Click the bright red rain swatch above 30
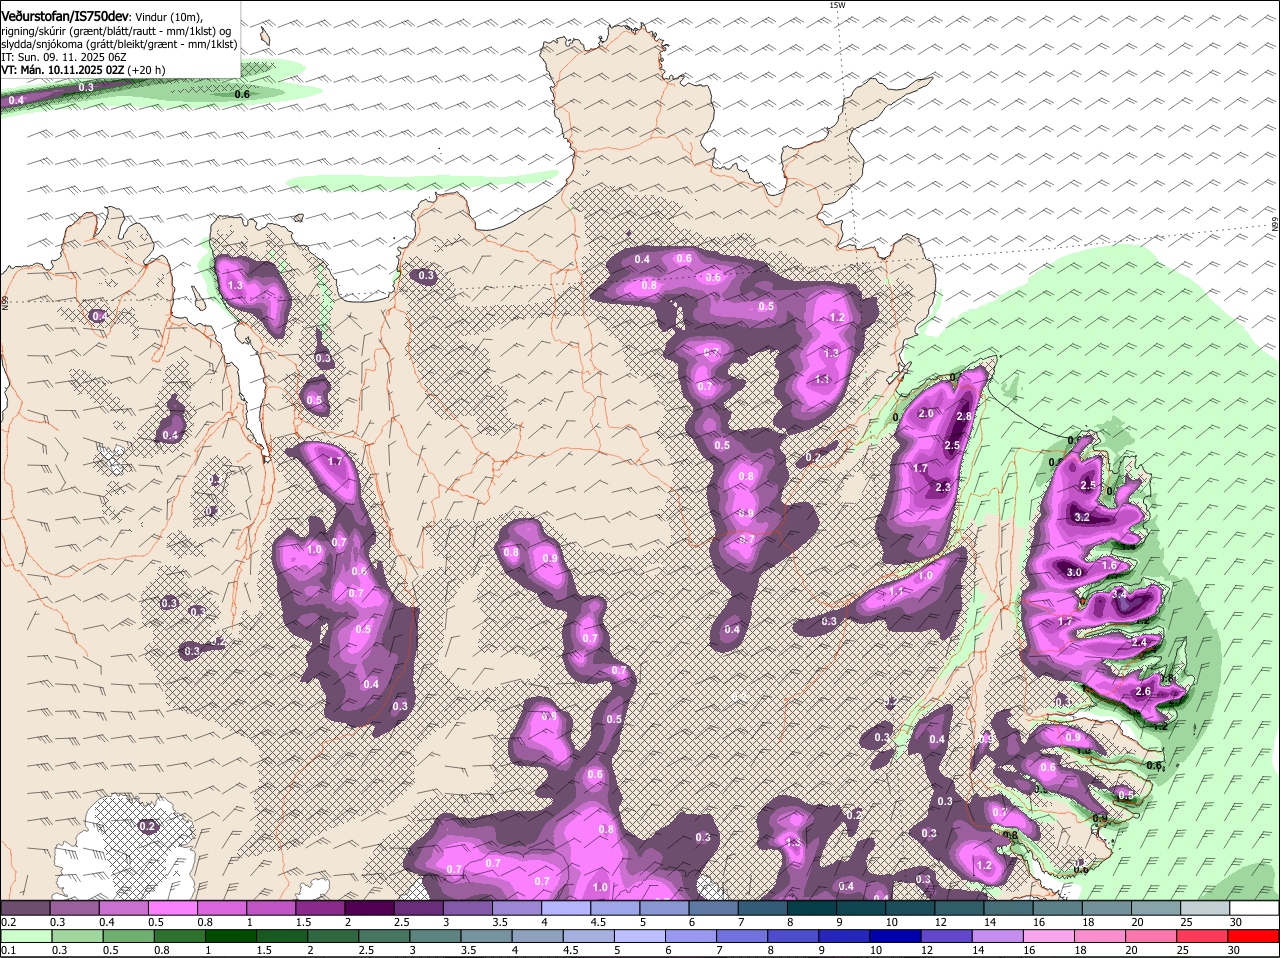This screenshot has height=958, width=1280. [1255, 936]
